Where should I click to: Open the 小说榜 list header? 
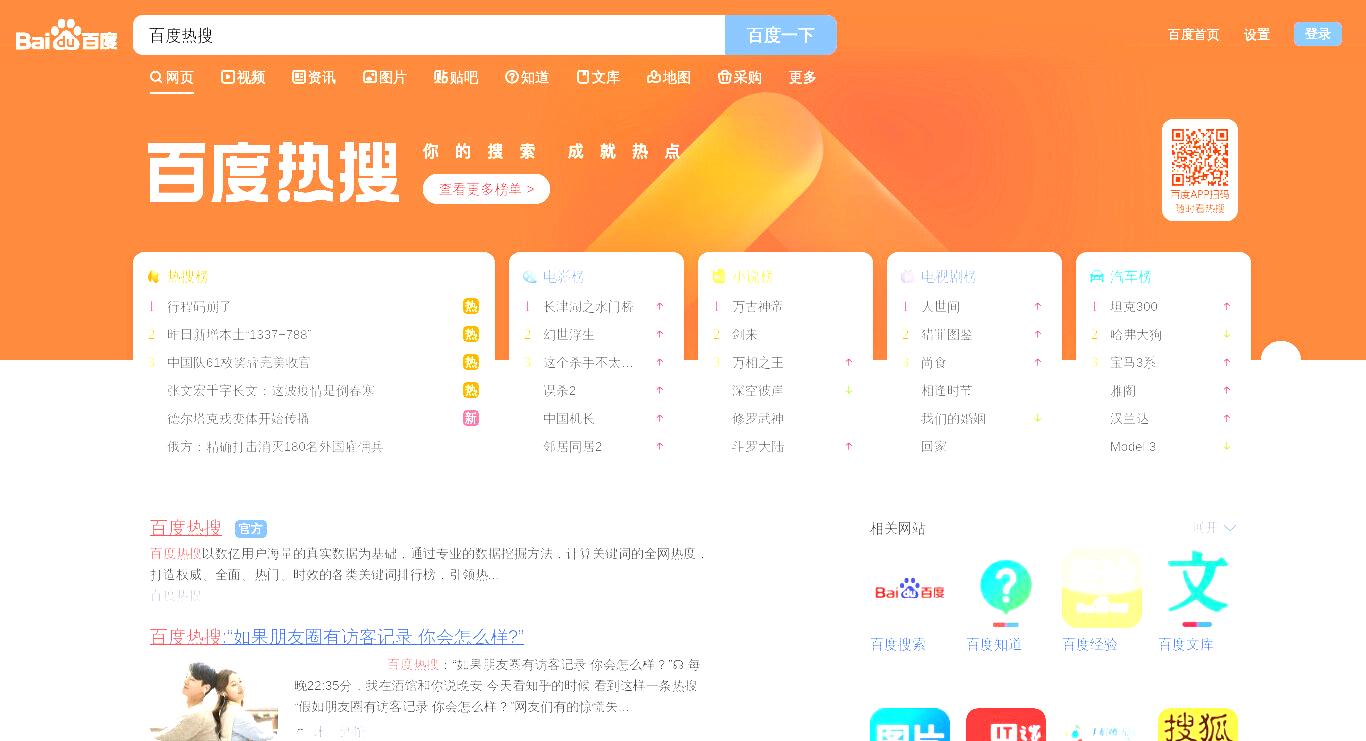coord(753,276)
